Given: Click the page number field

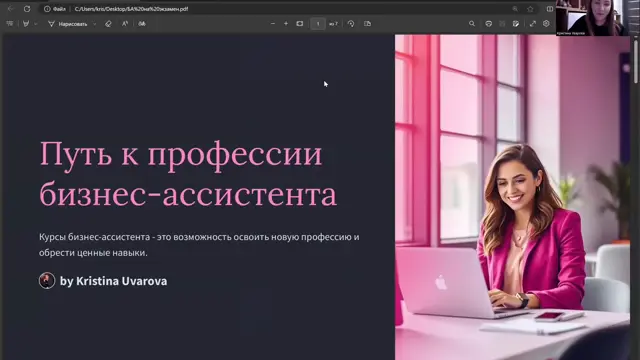Looking at the screenshot, I should (x=318, y=24).
